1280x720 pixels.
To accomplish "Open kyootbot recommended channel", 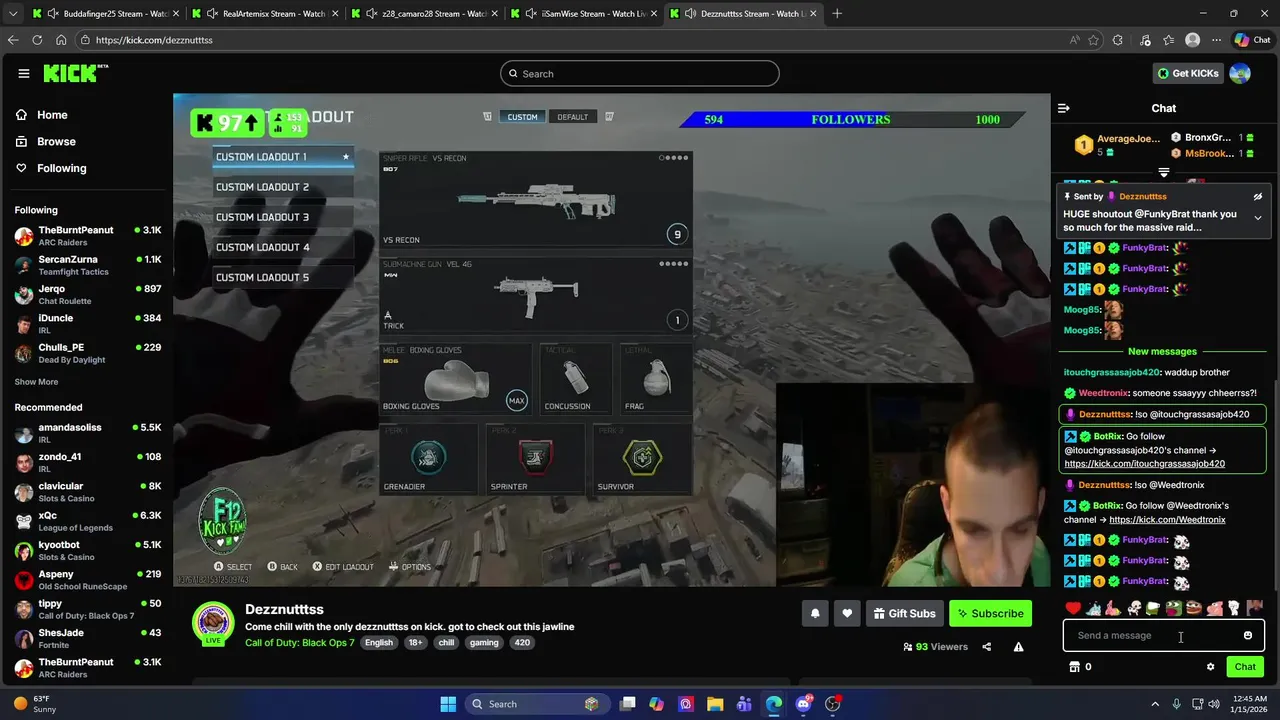I will pos(87,551).
